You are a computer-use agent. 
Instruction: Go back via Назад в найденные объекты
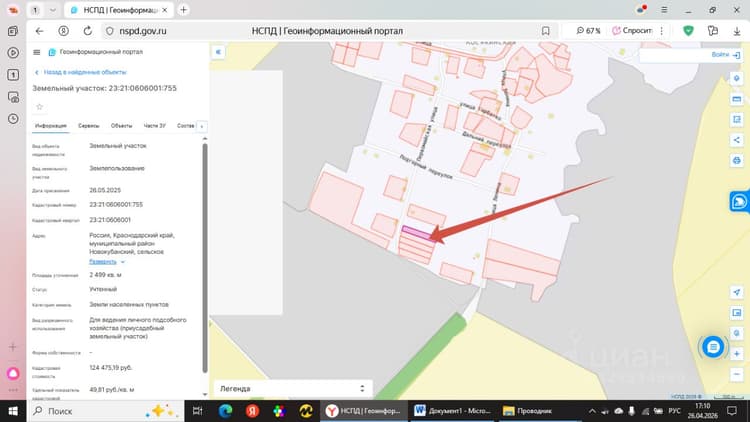click(81, 72)
